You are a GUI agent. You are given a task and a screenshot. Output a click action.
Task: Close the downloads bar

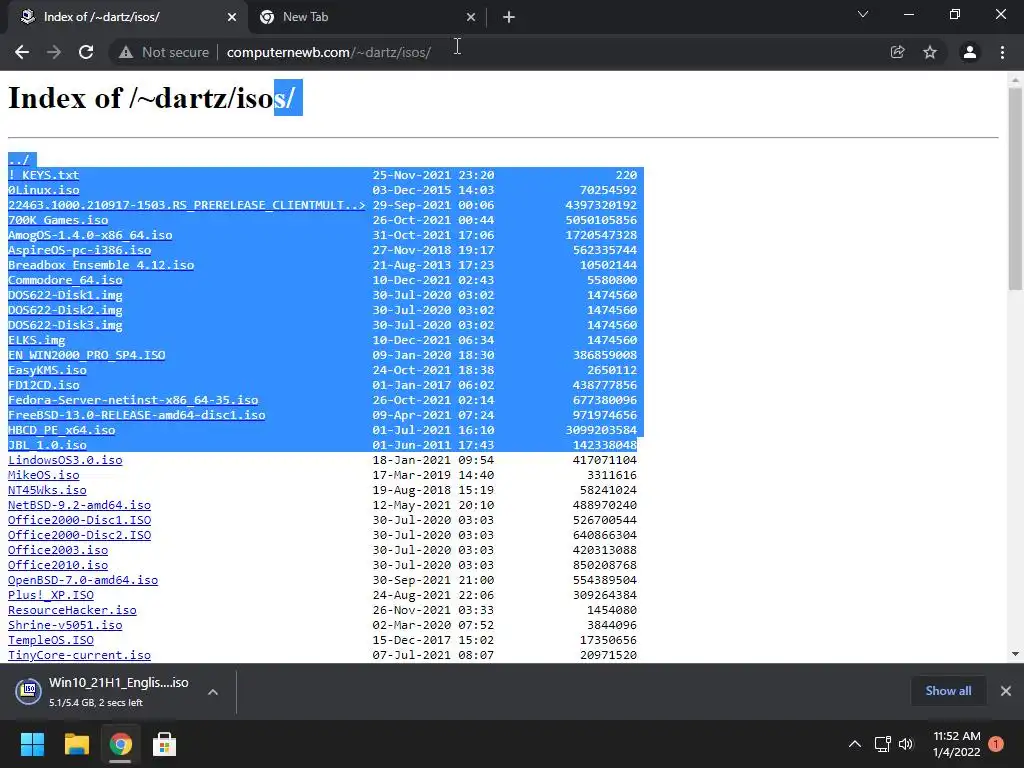[1006, 691]
